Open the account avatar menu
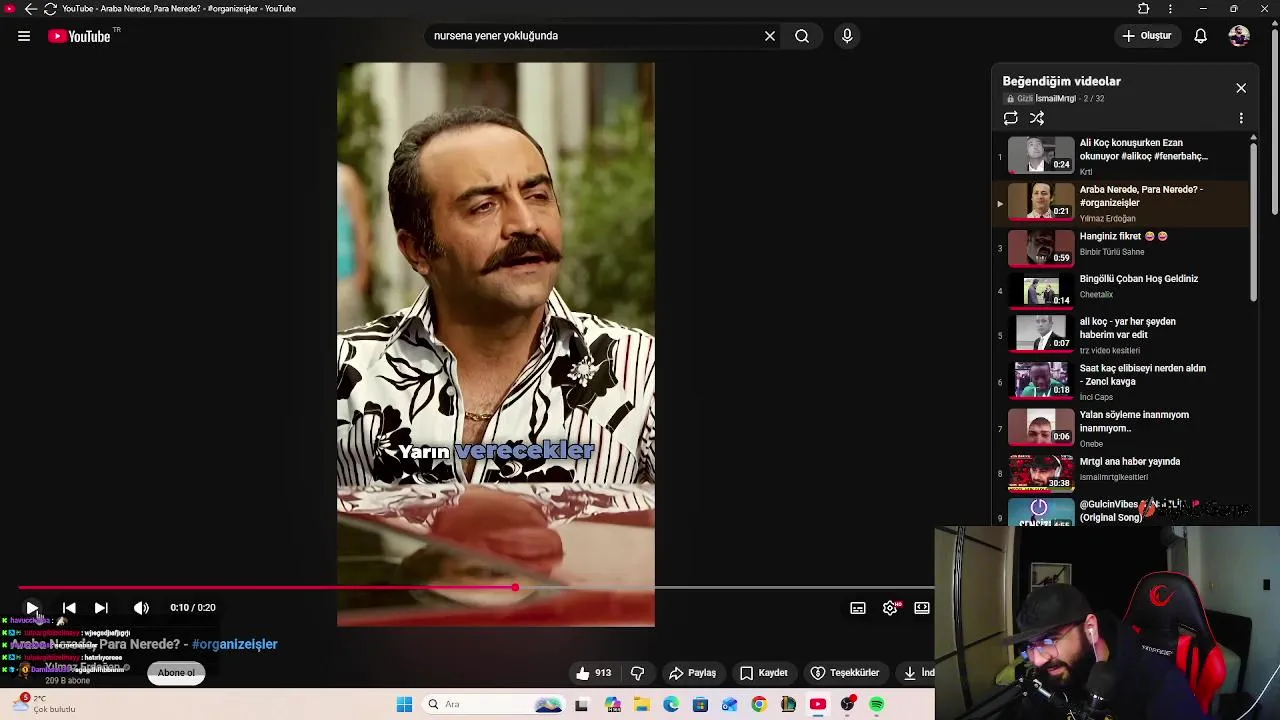The image size is (1280, 720). (x=1239, y=36)
